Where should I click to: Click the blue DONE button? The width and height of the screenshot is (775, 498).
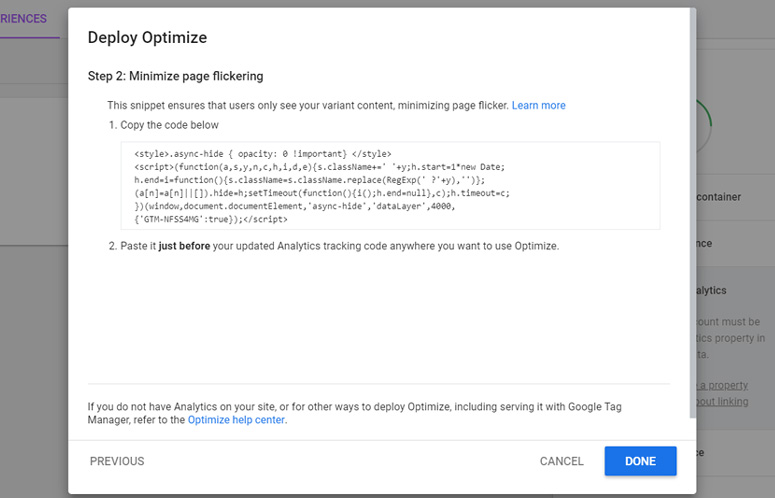640,461
